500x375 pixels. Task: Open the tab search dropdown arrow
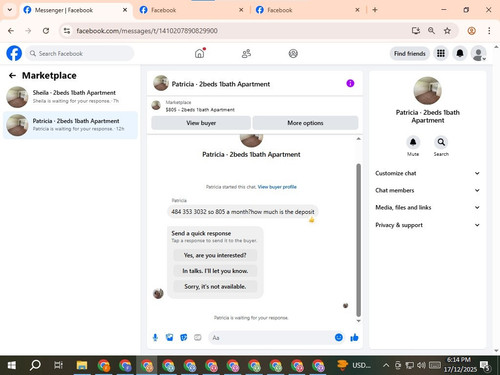(x=10, y=10)
